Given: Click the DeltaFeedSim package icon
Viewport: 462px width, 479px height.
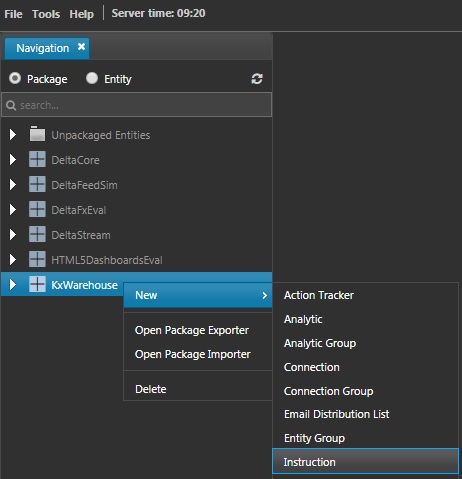Looking at the screenshot, I should [x=37, y=184].
